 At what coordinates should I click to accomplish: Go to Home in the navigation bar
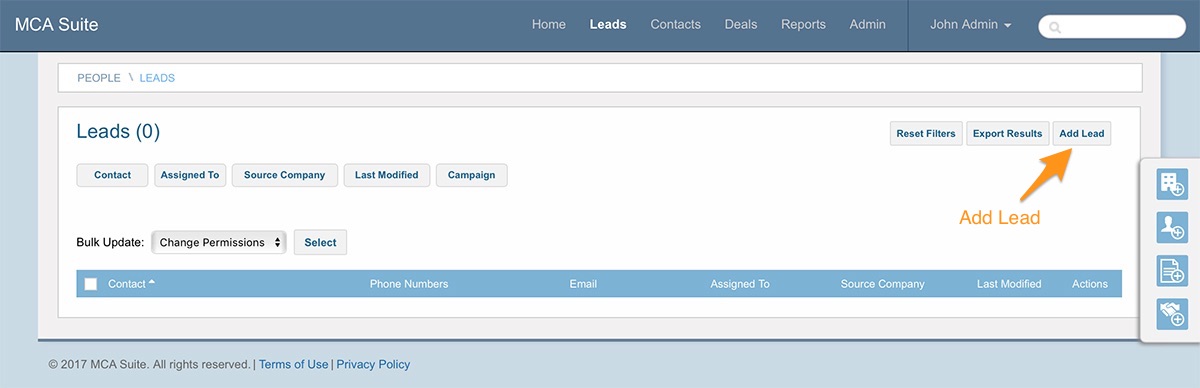coord(549,25)
